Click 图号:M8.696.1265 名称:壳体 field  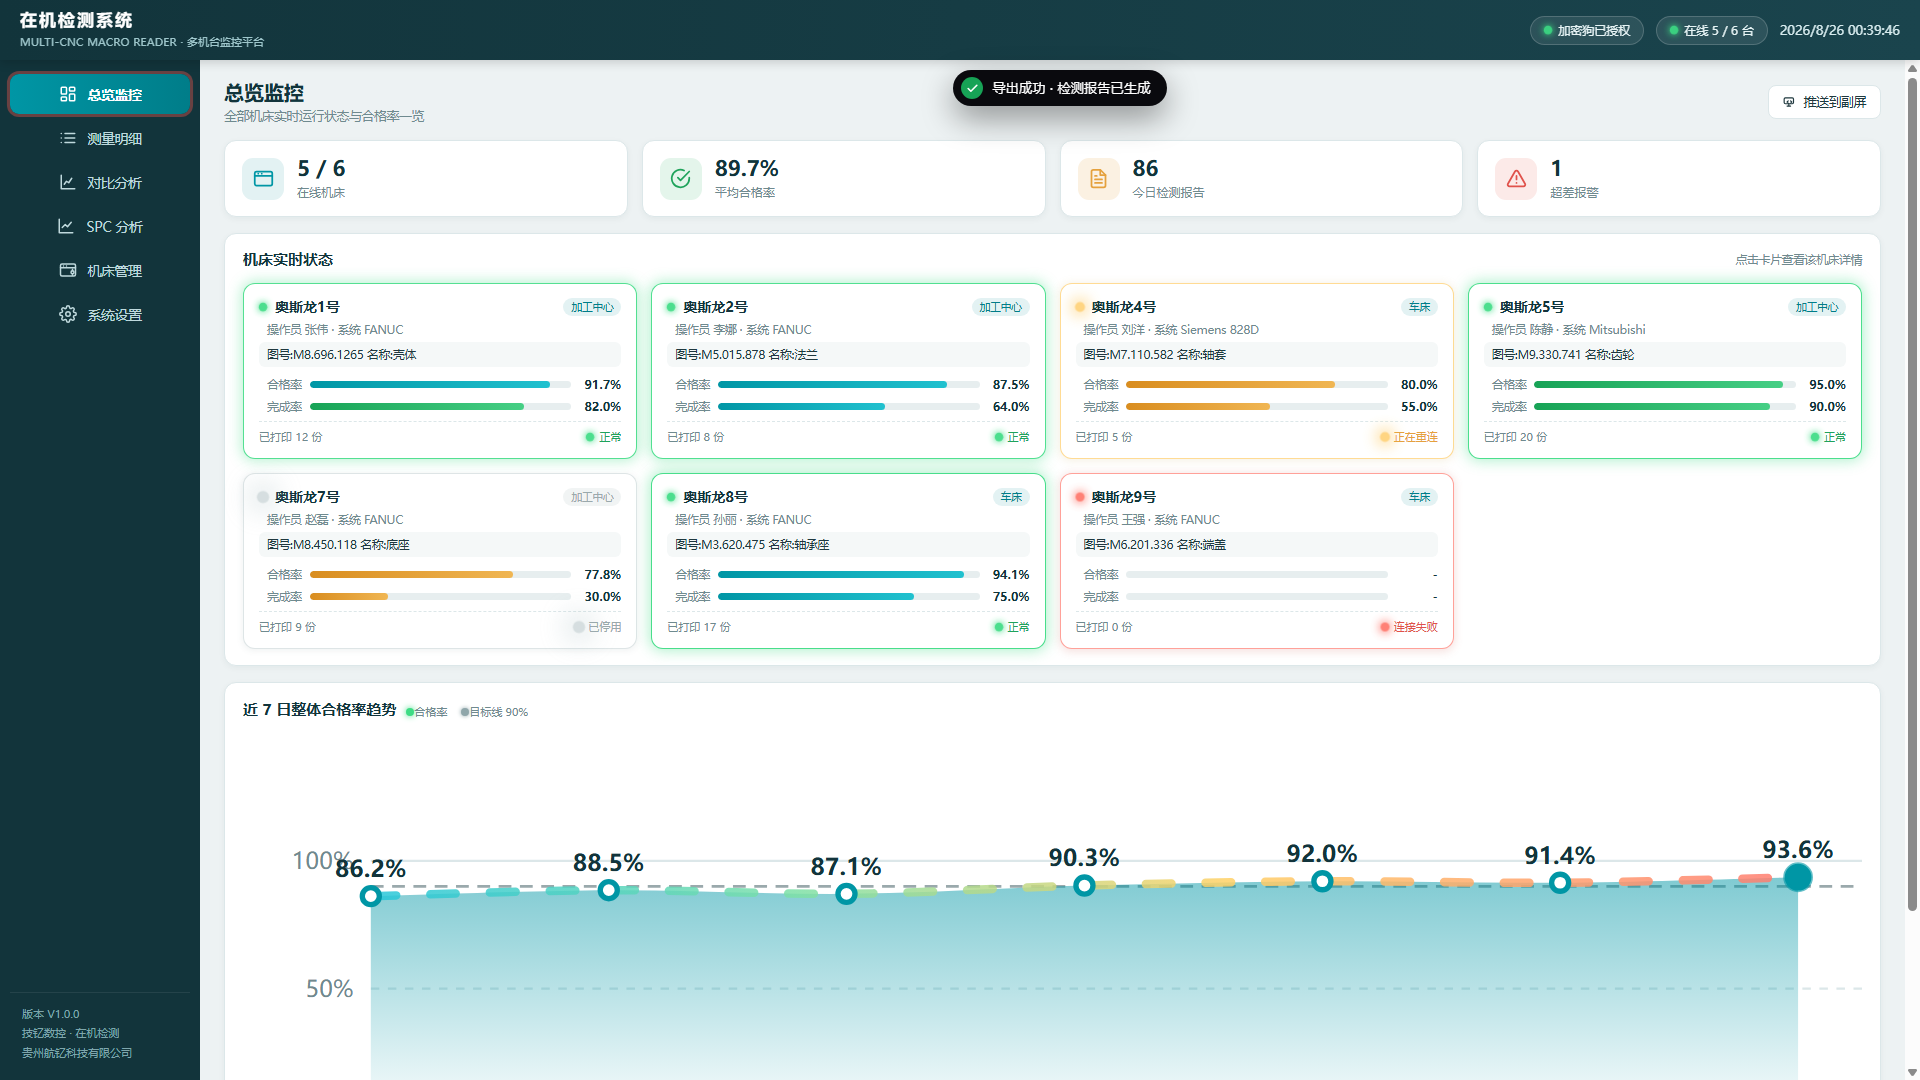click(x=440, y=355)
